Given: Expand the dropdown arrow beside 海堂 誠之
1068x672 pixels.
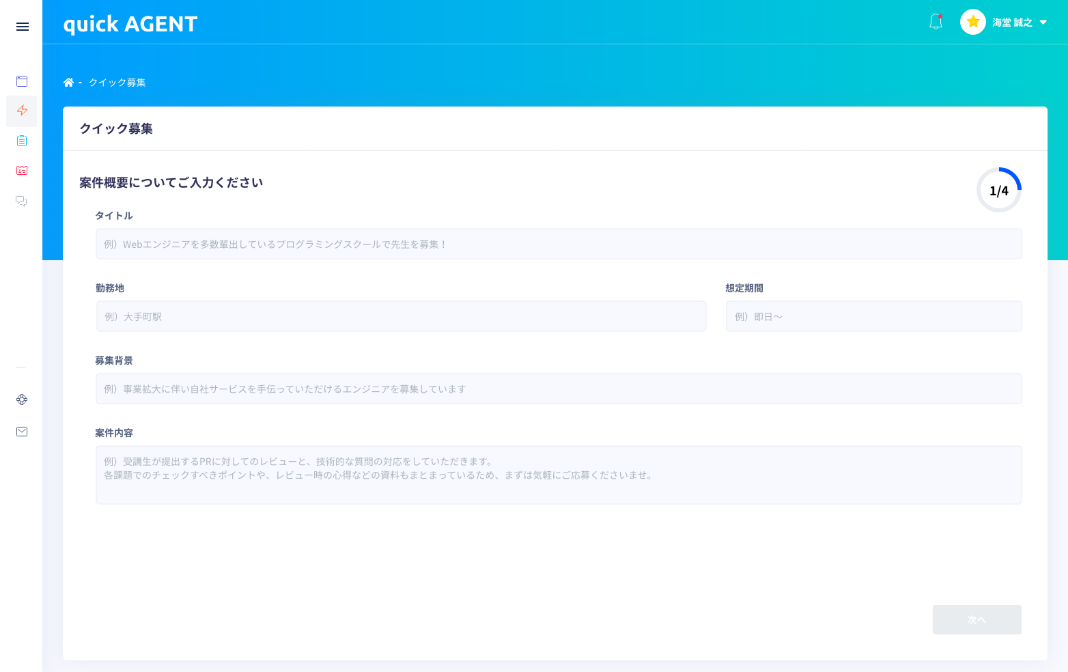Looking at the screenshot, I should [x=1044, y=22].
